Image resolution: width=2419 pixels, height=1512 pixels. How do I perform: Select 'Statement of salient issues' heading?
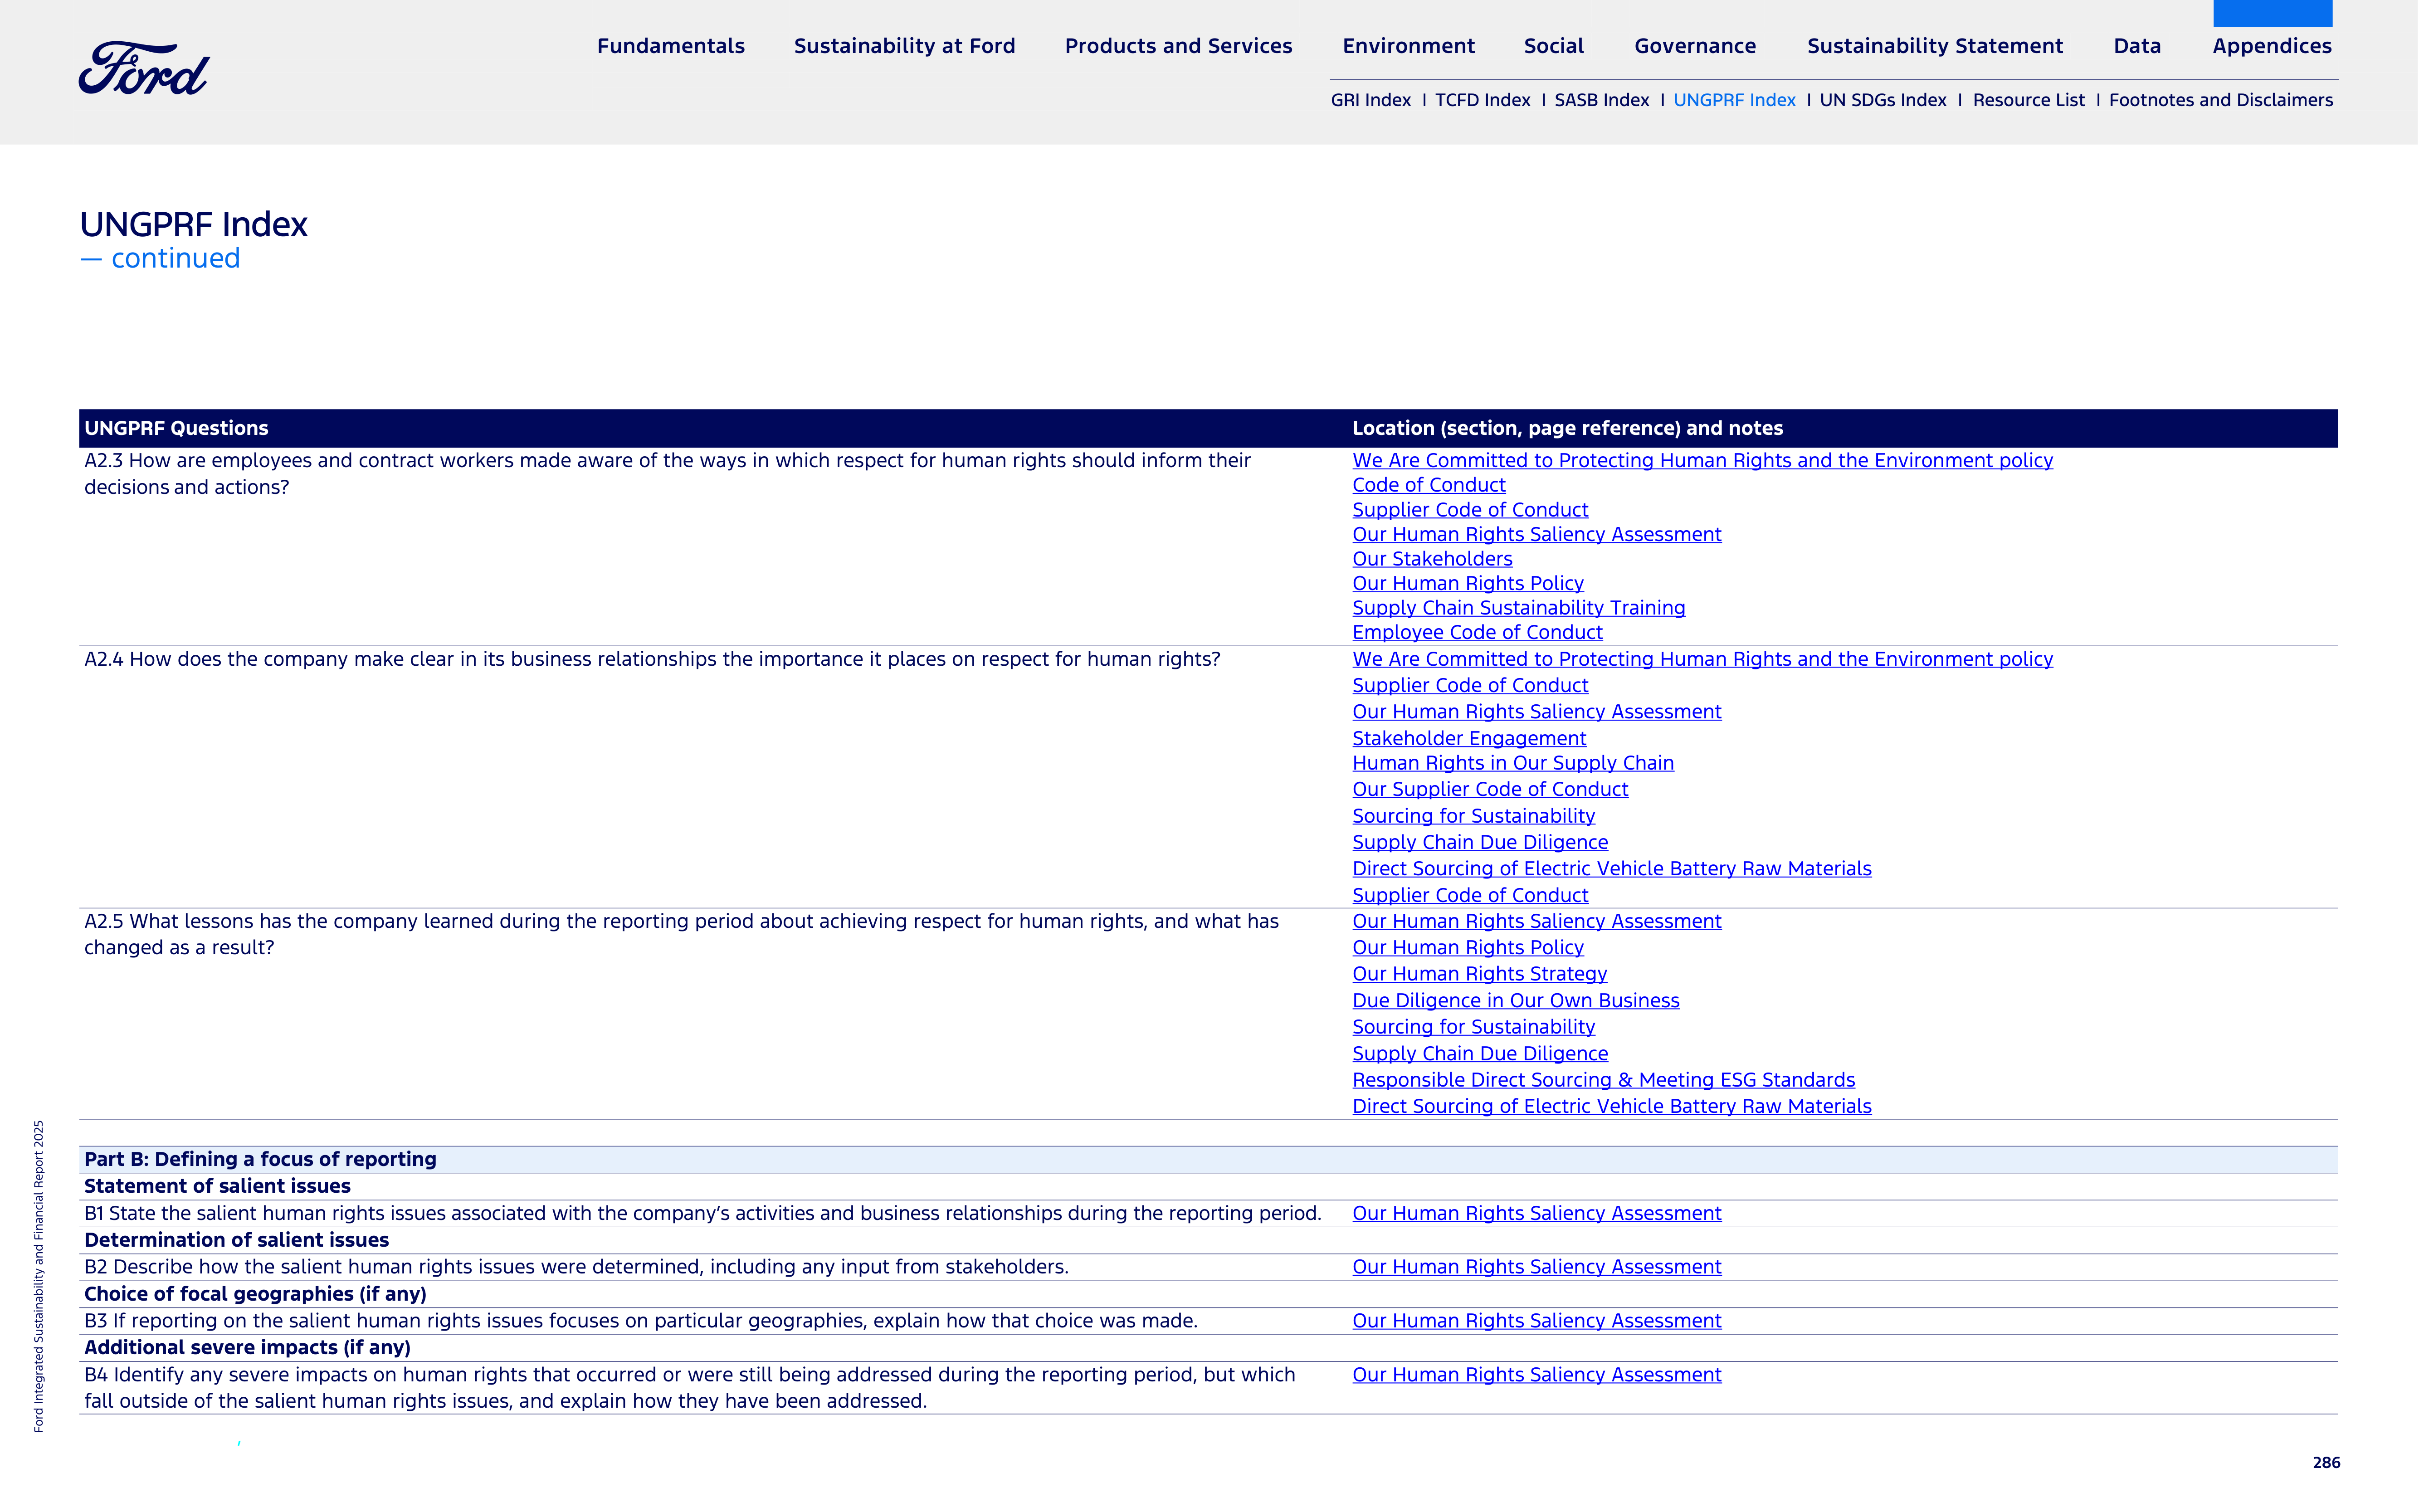(217, 1186)
